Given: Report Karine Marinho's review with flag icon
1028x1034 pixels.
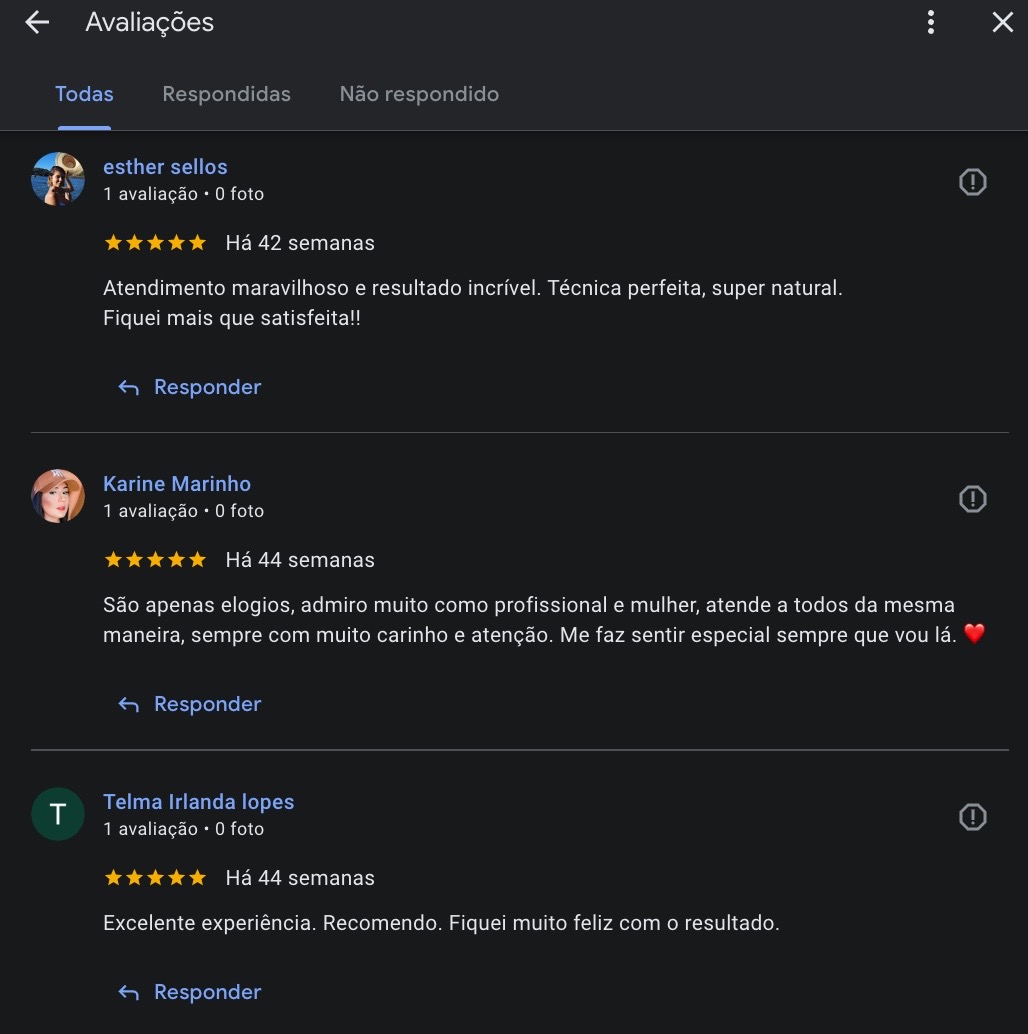Looking at the screenshot, I should (972, 499).
